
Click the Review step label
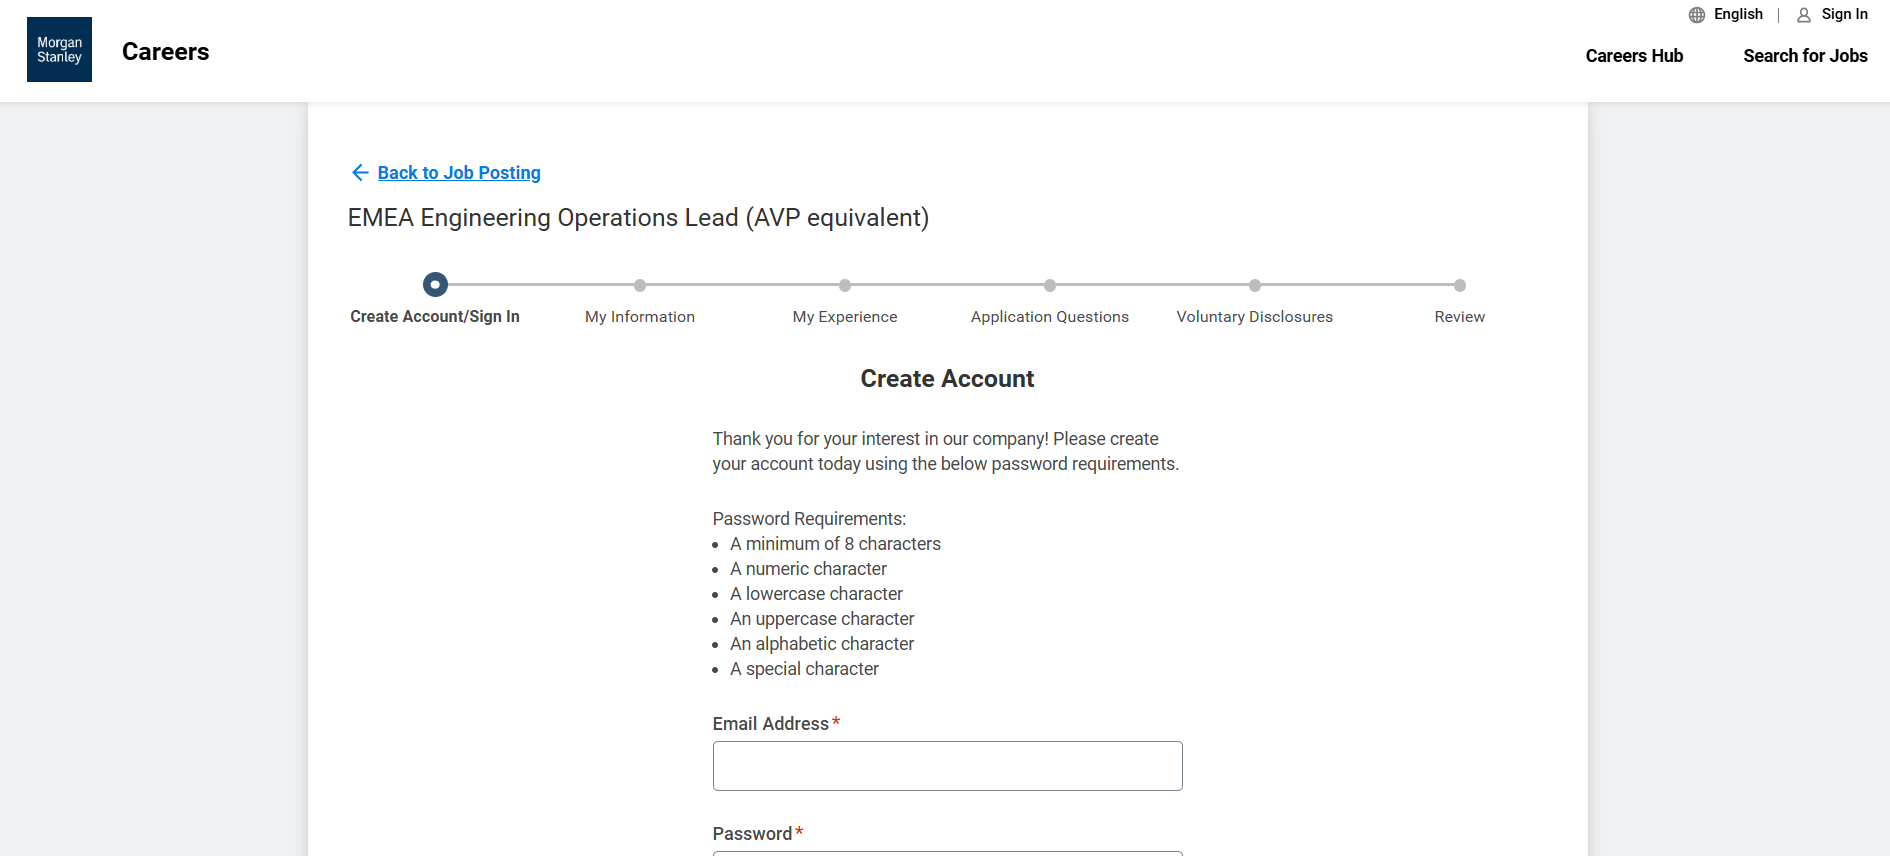click(1460, 317)
